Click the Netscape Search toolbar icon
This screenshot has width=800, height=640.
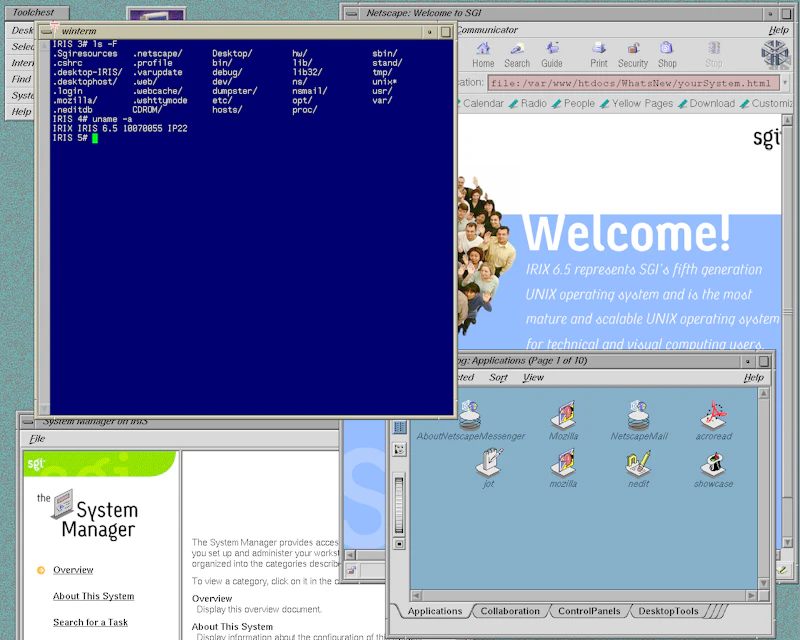pyautogui.click(x=517, y=55)
